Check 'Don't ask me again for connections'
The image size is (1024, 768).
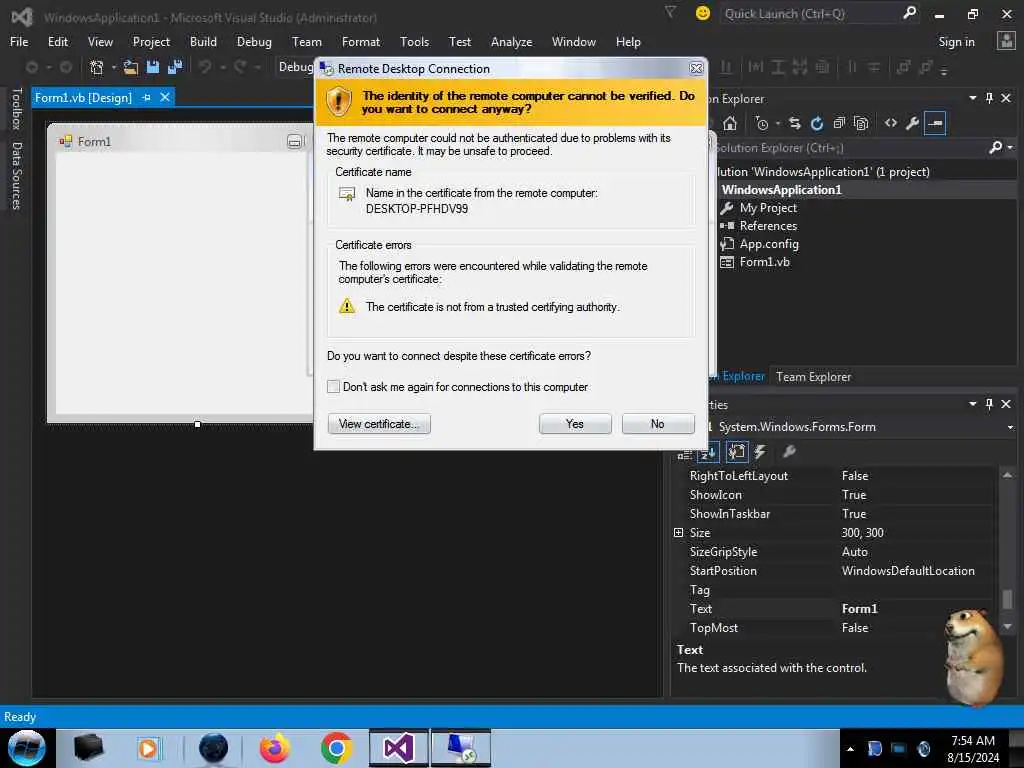(x=334, y=387)
